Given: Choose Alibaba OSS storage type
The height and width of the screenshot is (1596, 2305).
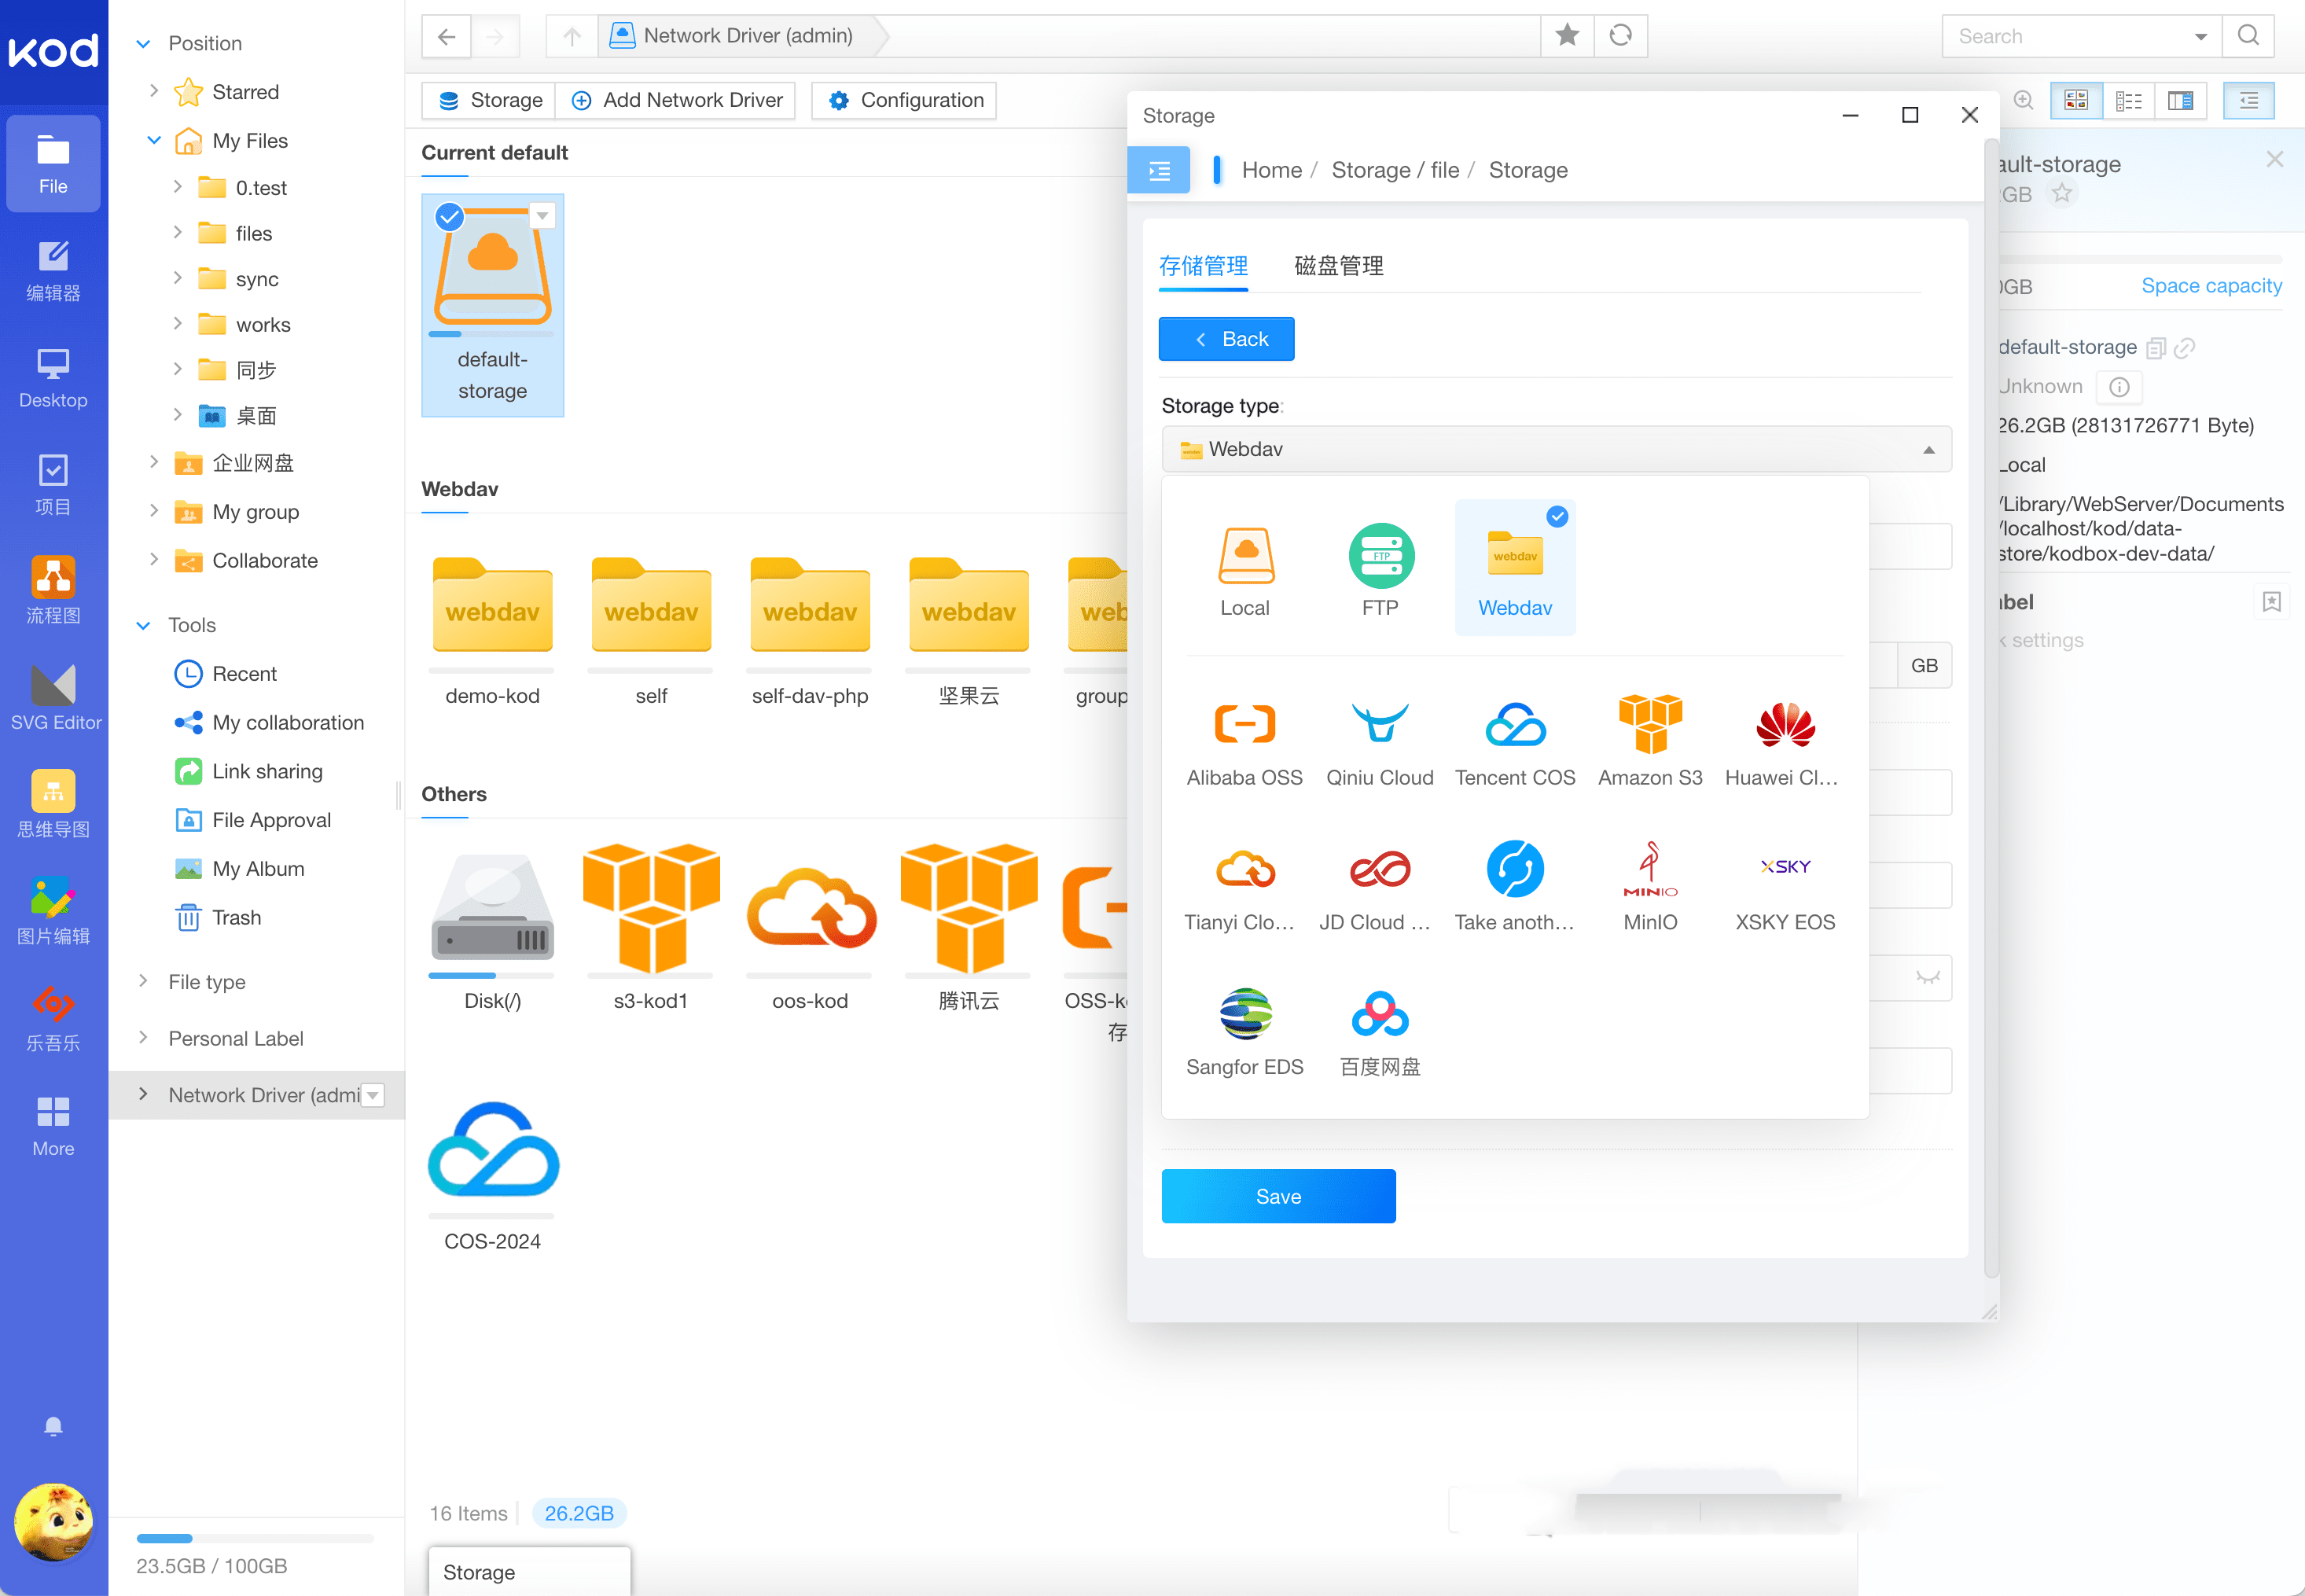Looking at the screenshot, I should [1244, 741].
